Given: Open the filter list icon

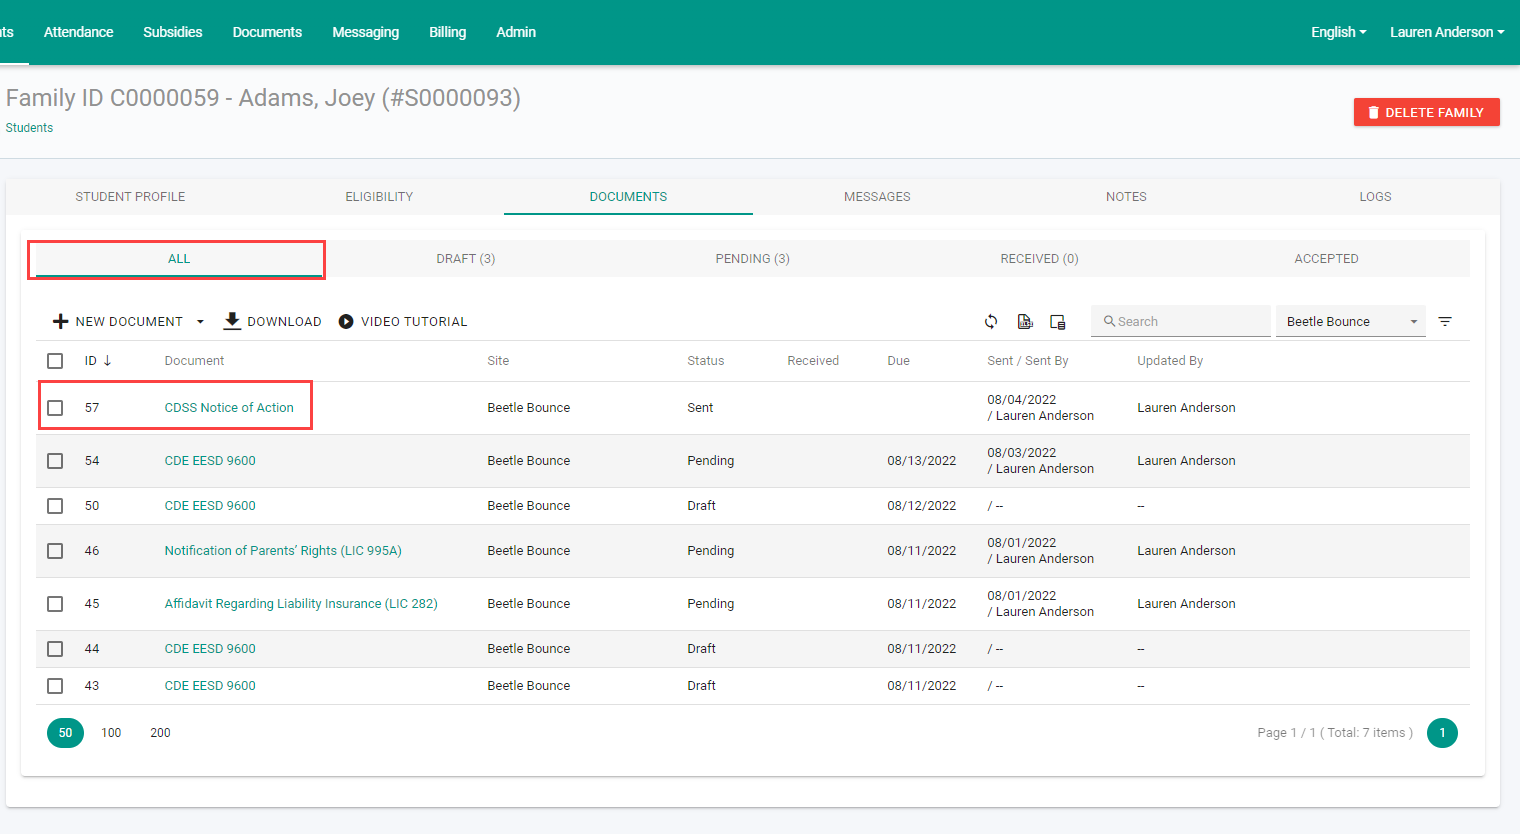Looking at the screenshot, I should tap(1445, 321).
